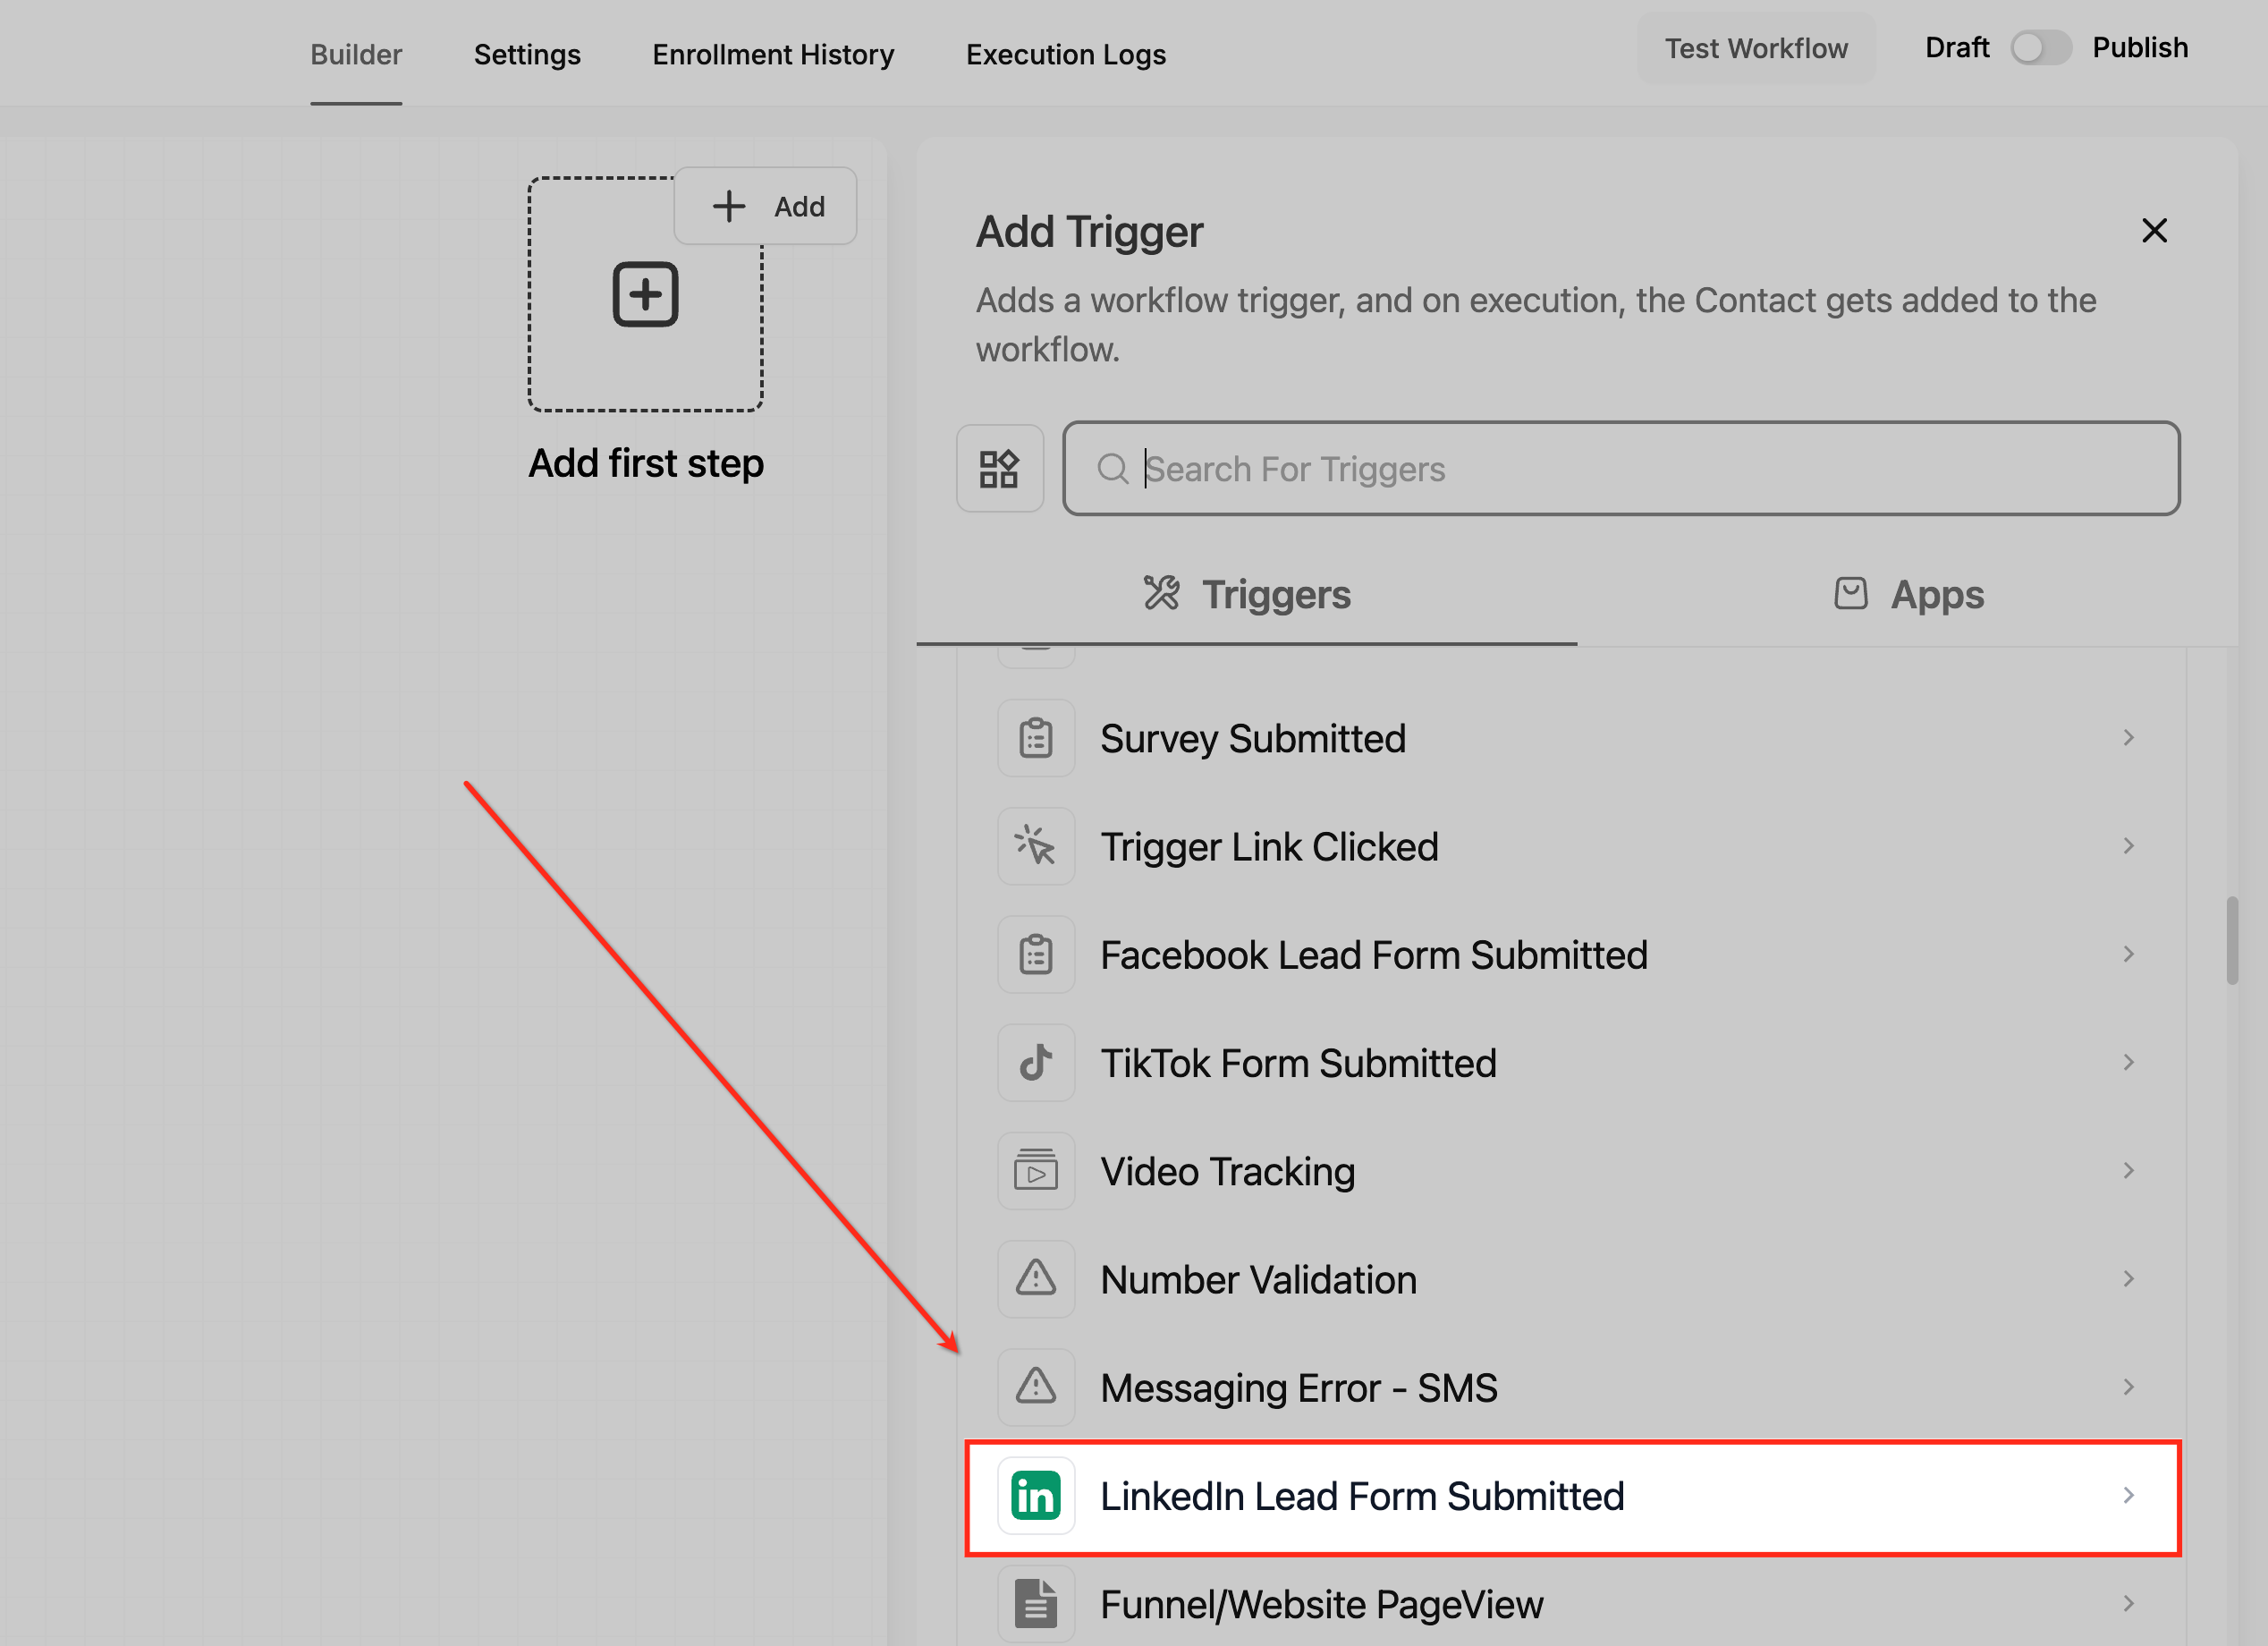This screenshot has width=2268, height=1646.
Task: Expand Facebook Lead Form Submitted chevron
Action: click(x=2128, y=954)
